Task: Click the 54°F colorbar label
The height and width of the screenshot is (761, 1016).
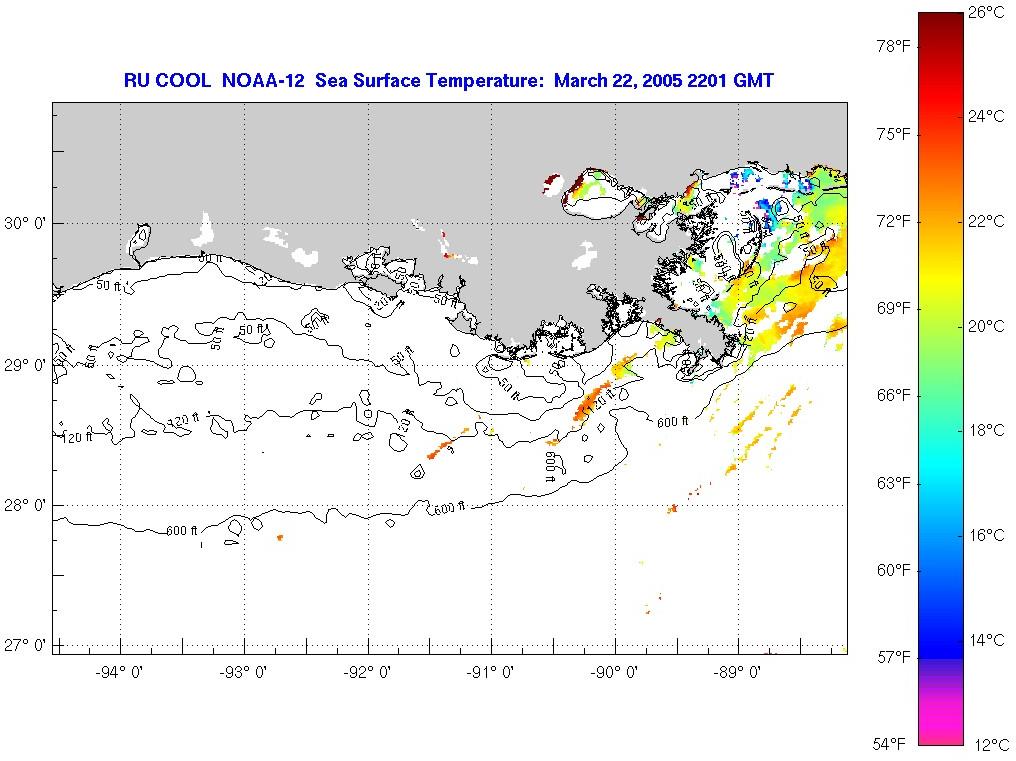Action: click(x=888, y=743)
